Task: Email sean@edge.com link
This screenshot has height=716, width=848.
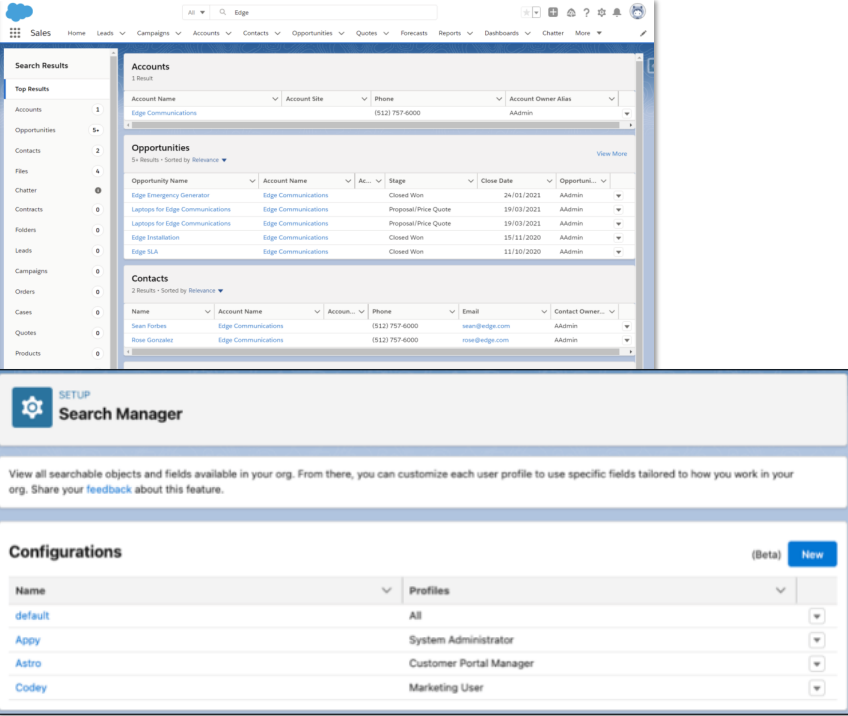Action: [x=486, y=326]
